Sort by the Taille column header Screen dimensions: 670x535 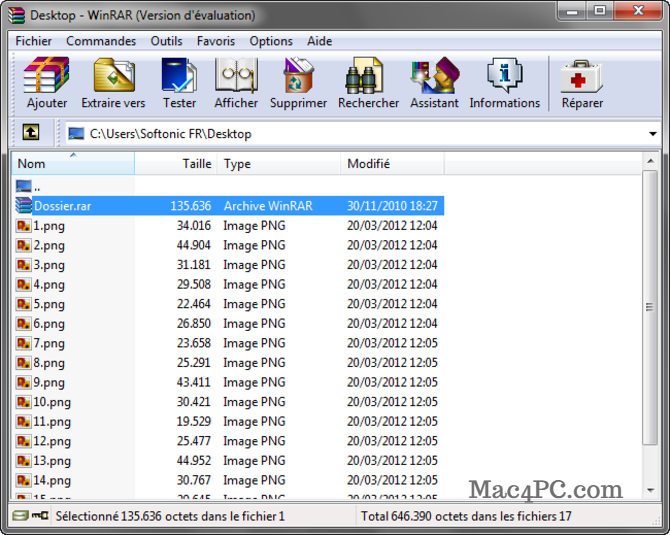[176, 164]
